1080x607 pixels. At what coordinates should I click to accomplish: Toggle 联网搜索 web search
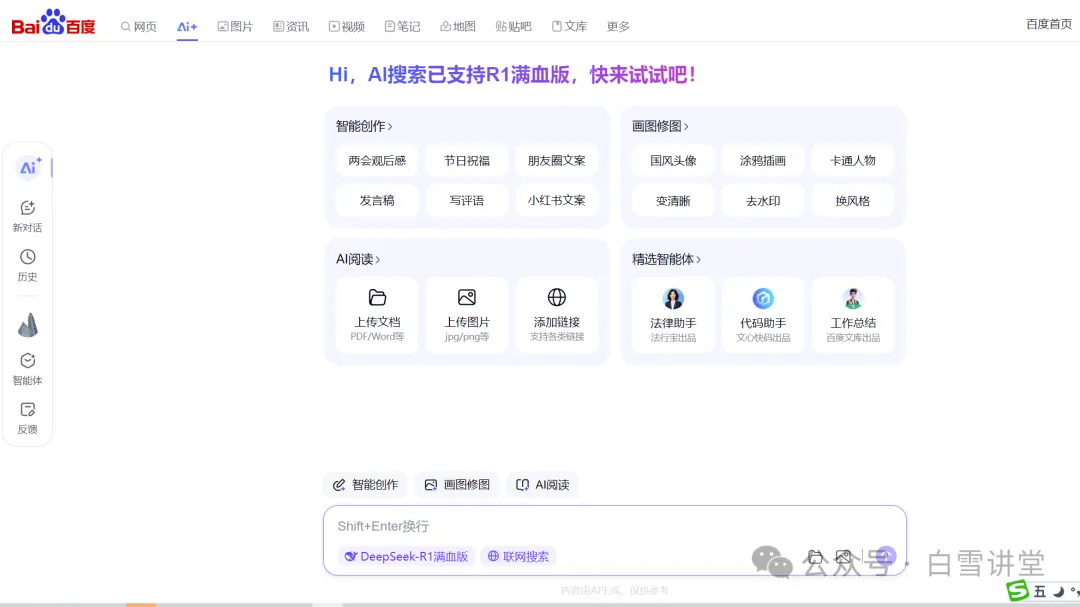pyautogui.click(x=519, y=556)
